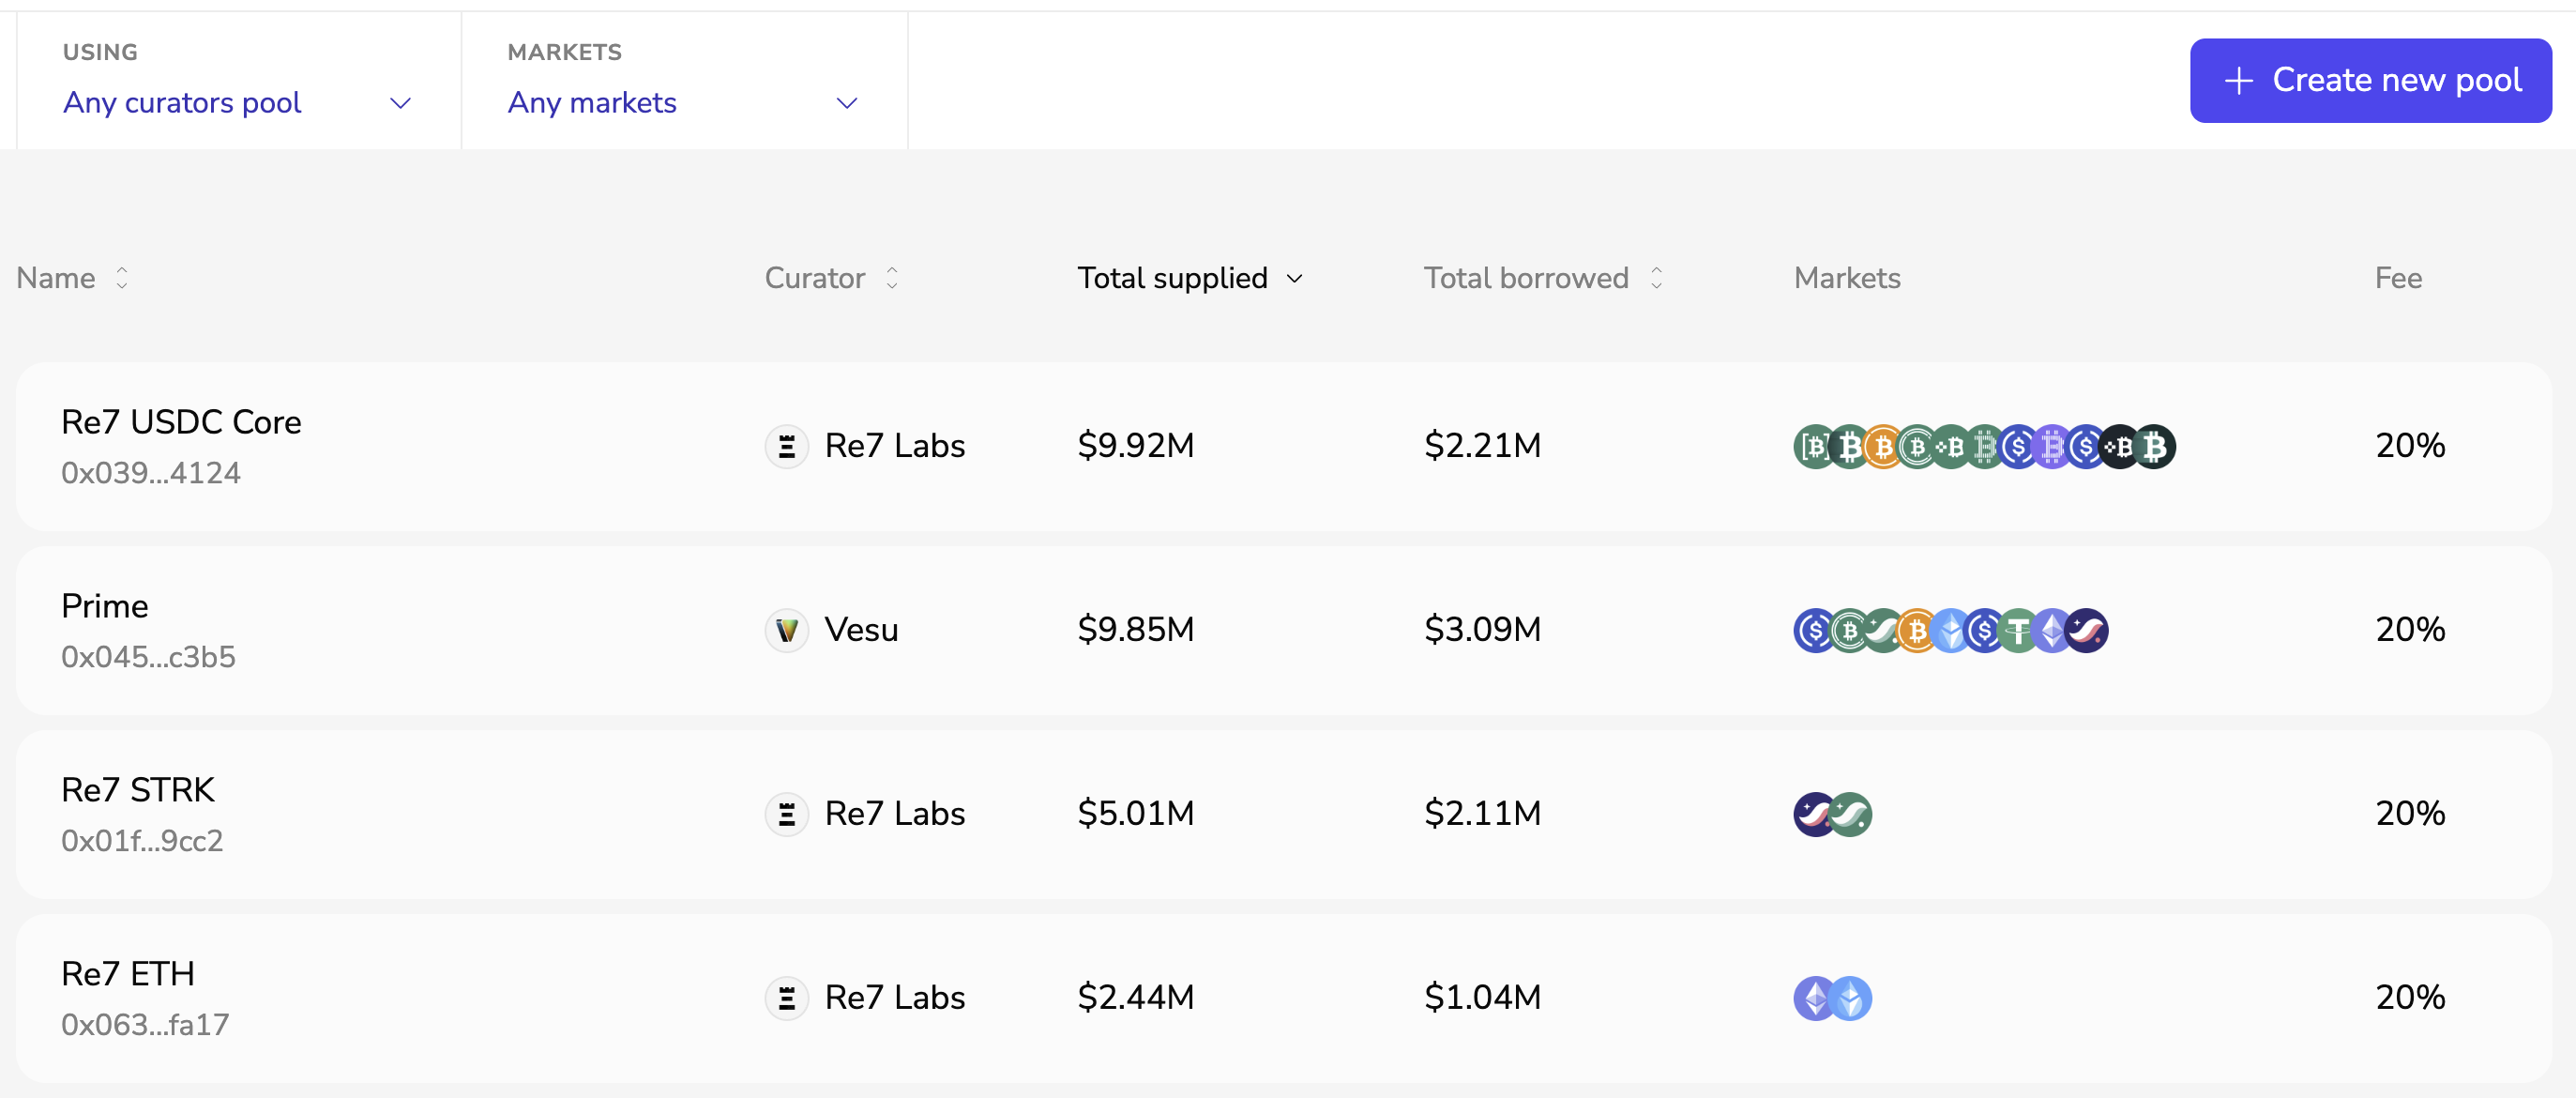Click the $3.09M total borrowed value
The width and height of the screenshot is (2576, 1098).
point(1483,630)
